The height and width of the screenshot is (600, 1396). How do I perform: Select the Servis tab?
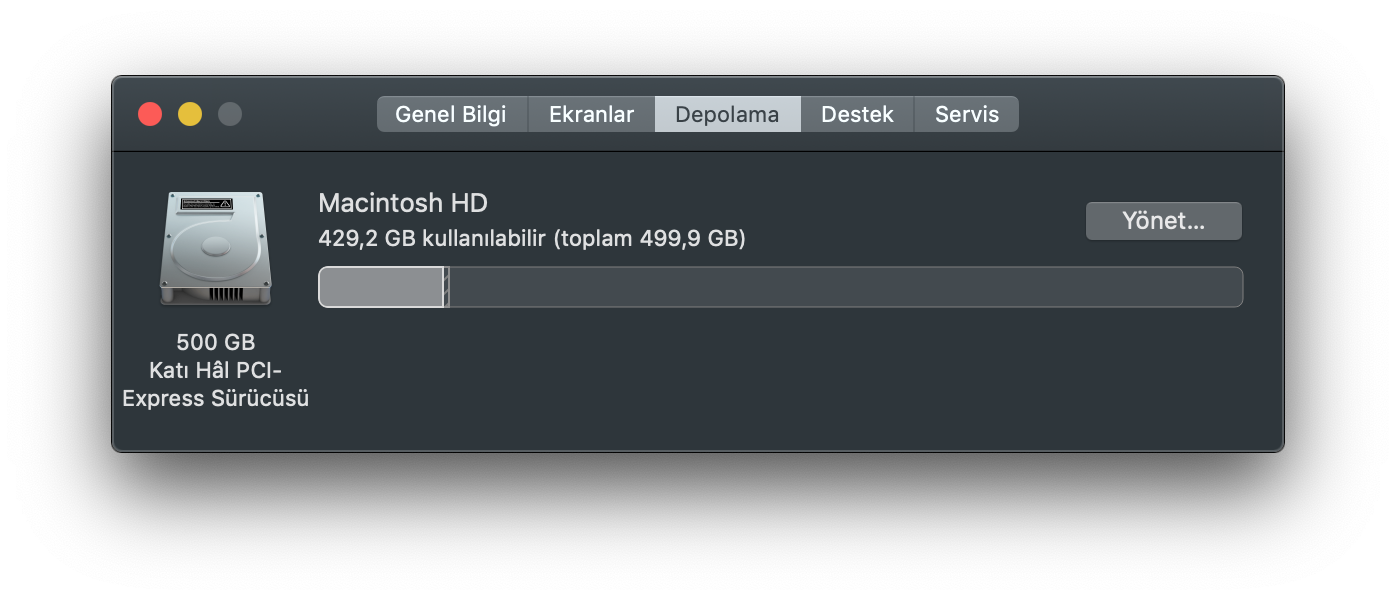(x=966, y=113)
